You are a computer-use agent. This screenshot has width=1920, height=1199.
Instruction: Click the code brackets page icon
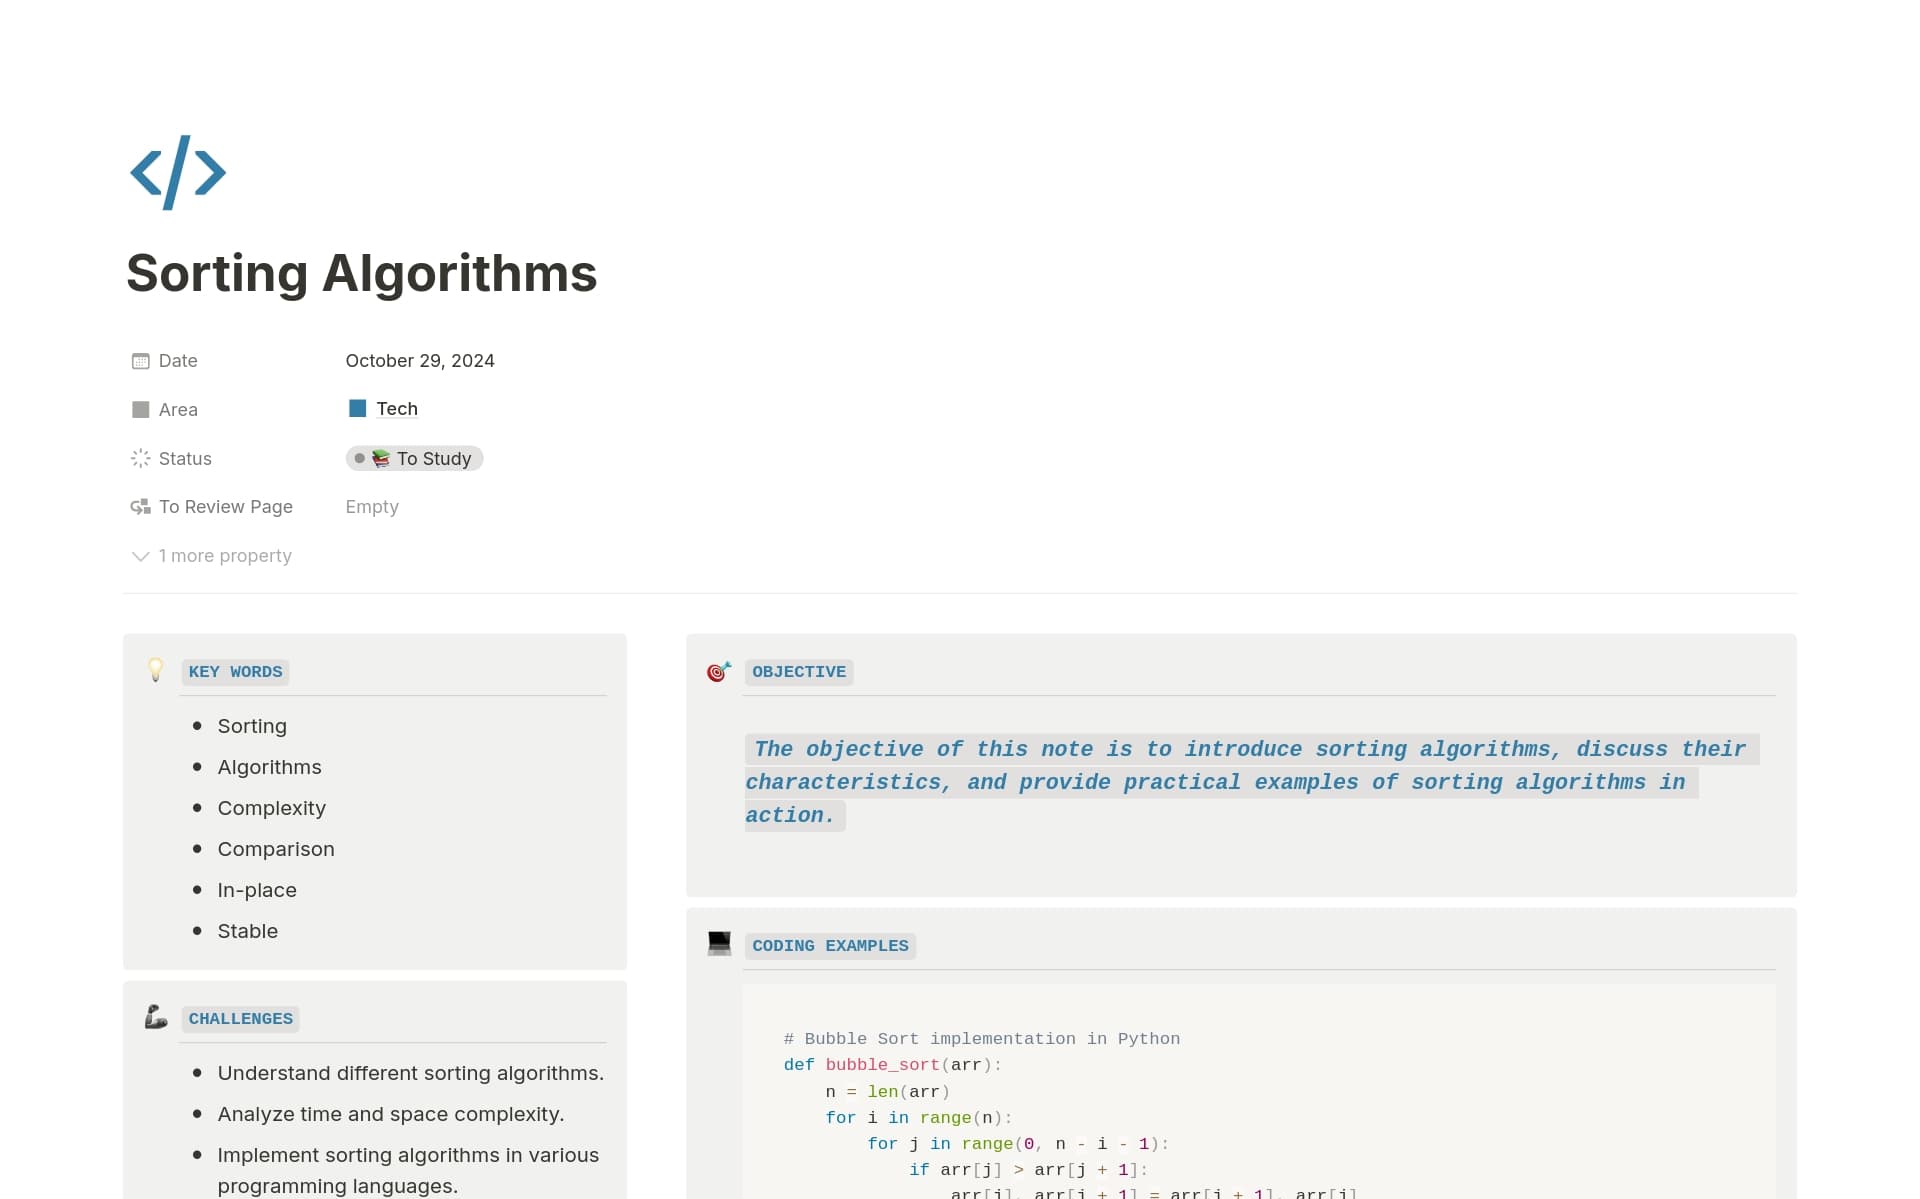point(178,173)
